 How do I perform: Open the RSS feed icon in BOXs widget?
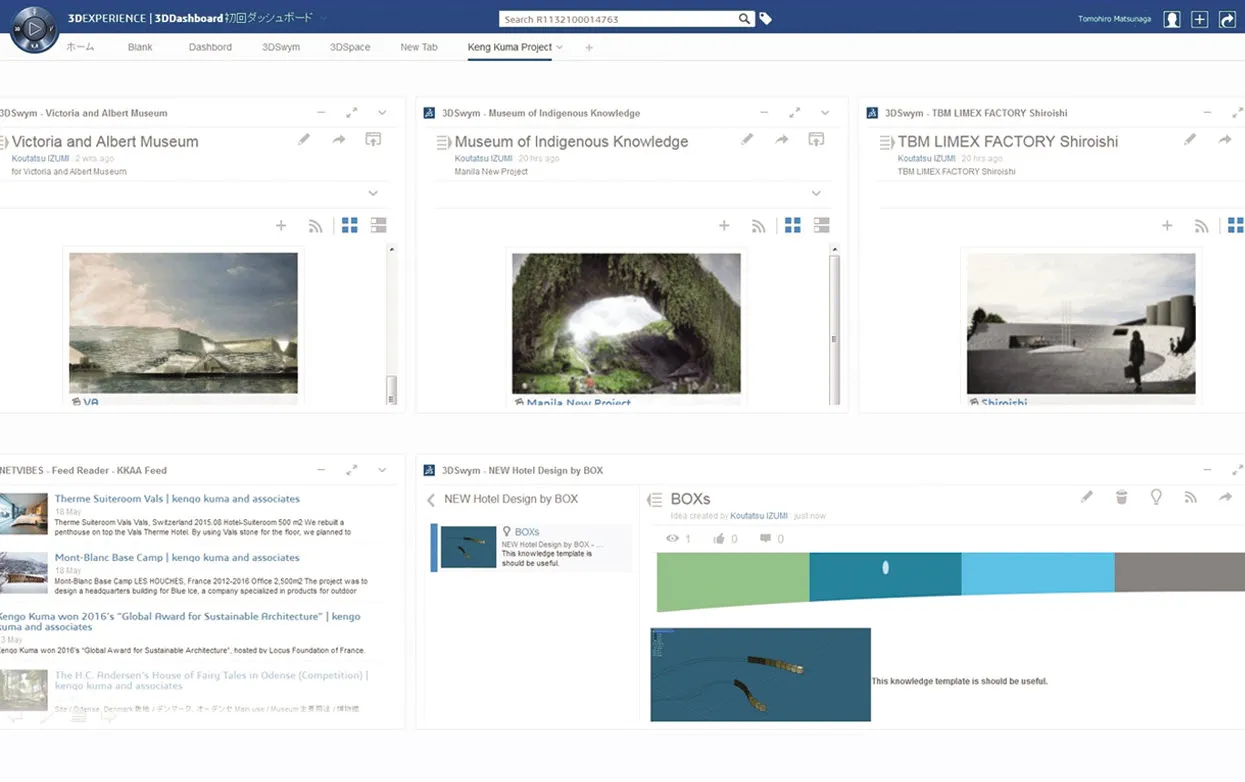(1191, 496)
